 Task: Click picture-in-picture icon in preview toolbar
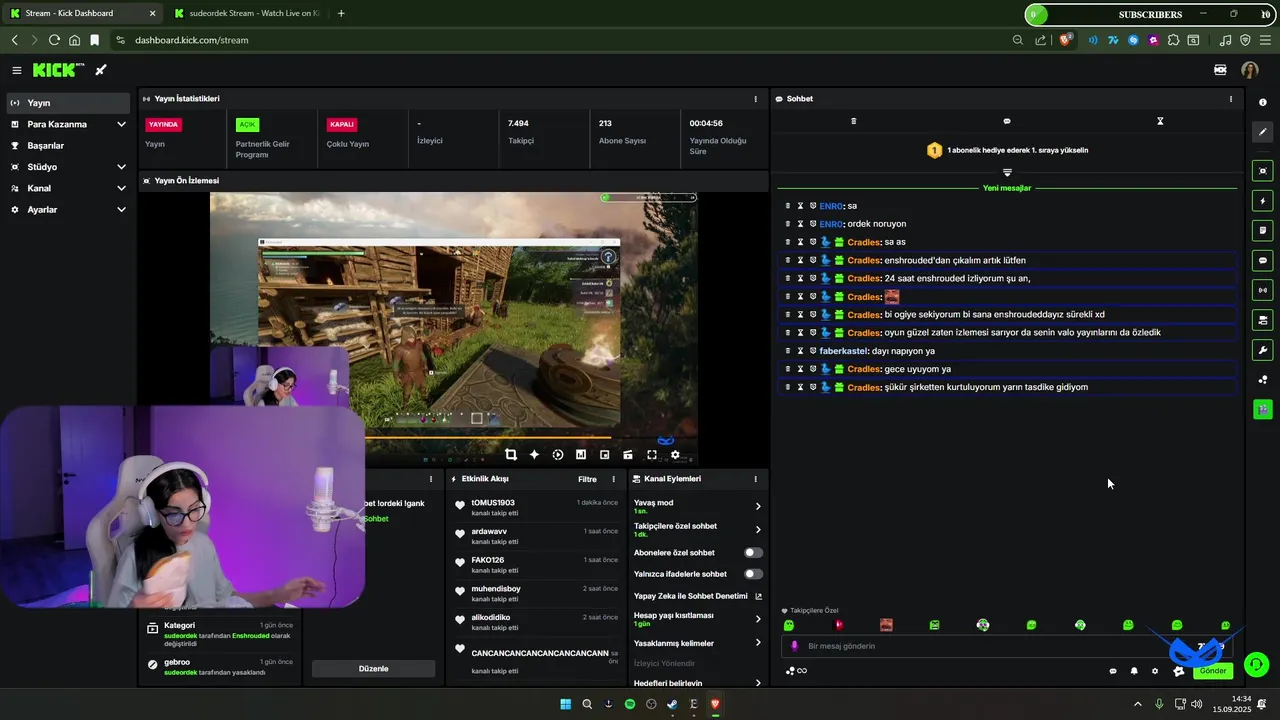(x=604, y=455)
